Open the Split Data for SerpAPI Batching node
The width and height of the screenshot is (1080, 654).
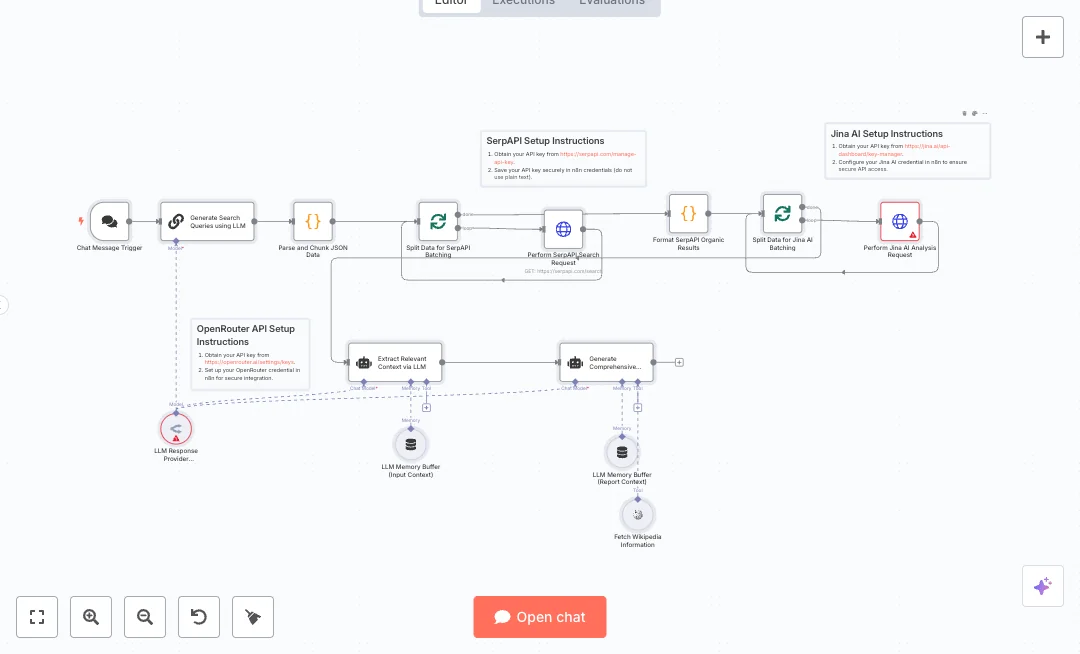coord(437,221)
